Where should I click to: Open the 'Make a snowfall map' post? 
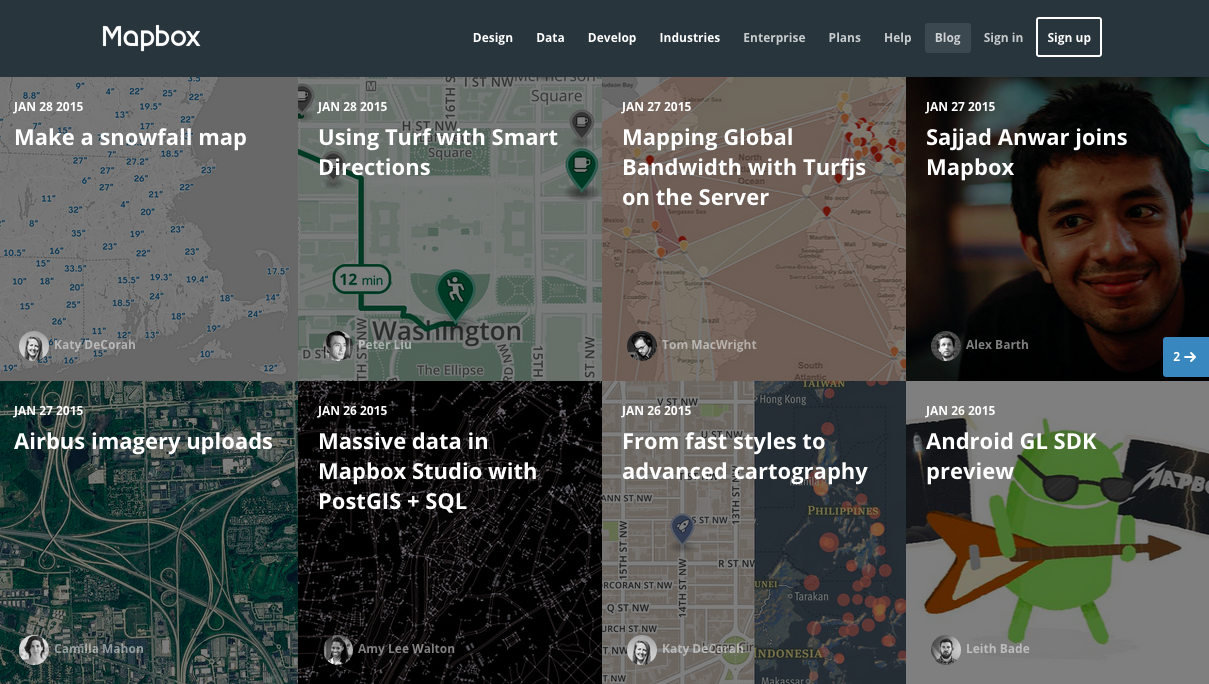coord(130,138)
